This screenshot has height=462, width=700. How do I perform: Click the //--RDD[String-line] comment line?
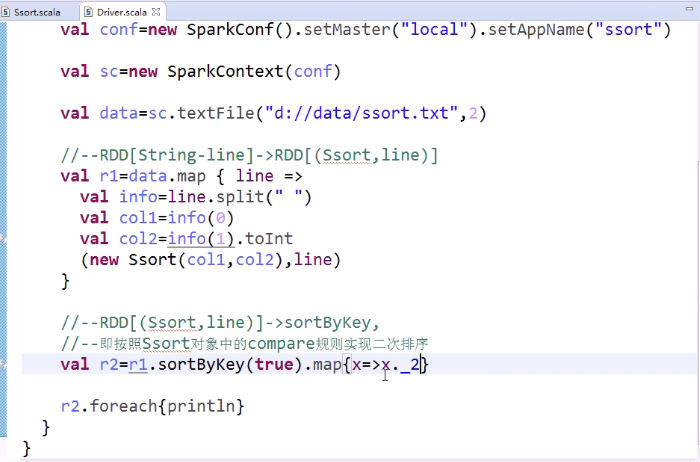point(249,155)
